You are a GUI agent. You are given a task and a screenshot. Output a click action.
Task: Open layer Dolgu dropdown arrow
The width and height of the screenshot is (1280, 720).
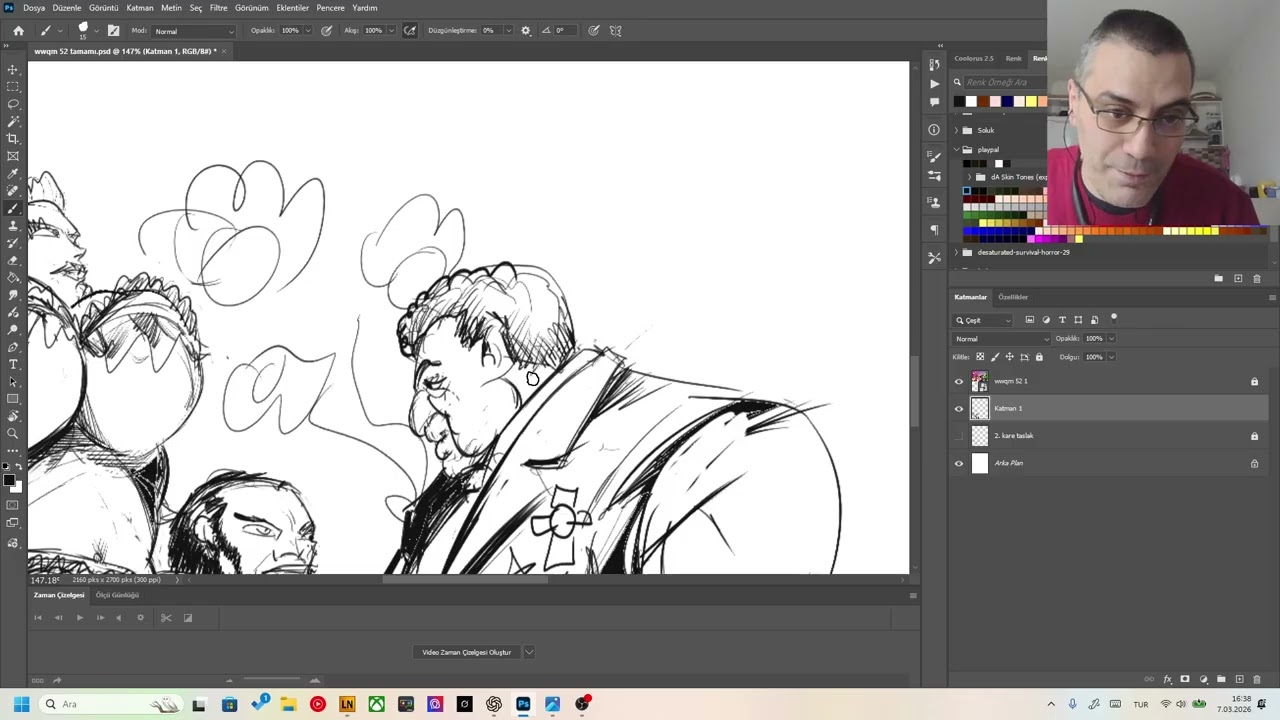pyautogui.click(x=1111, y=357)
